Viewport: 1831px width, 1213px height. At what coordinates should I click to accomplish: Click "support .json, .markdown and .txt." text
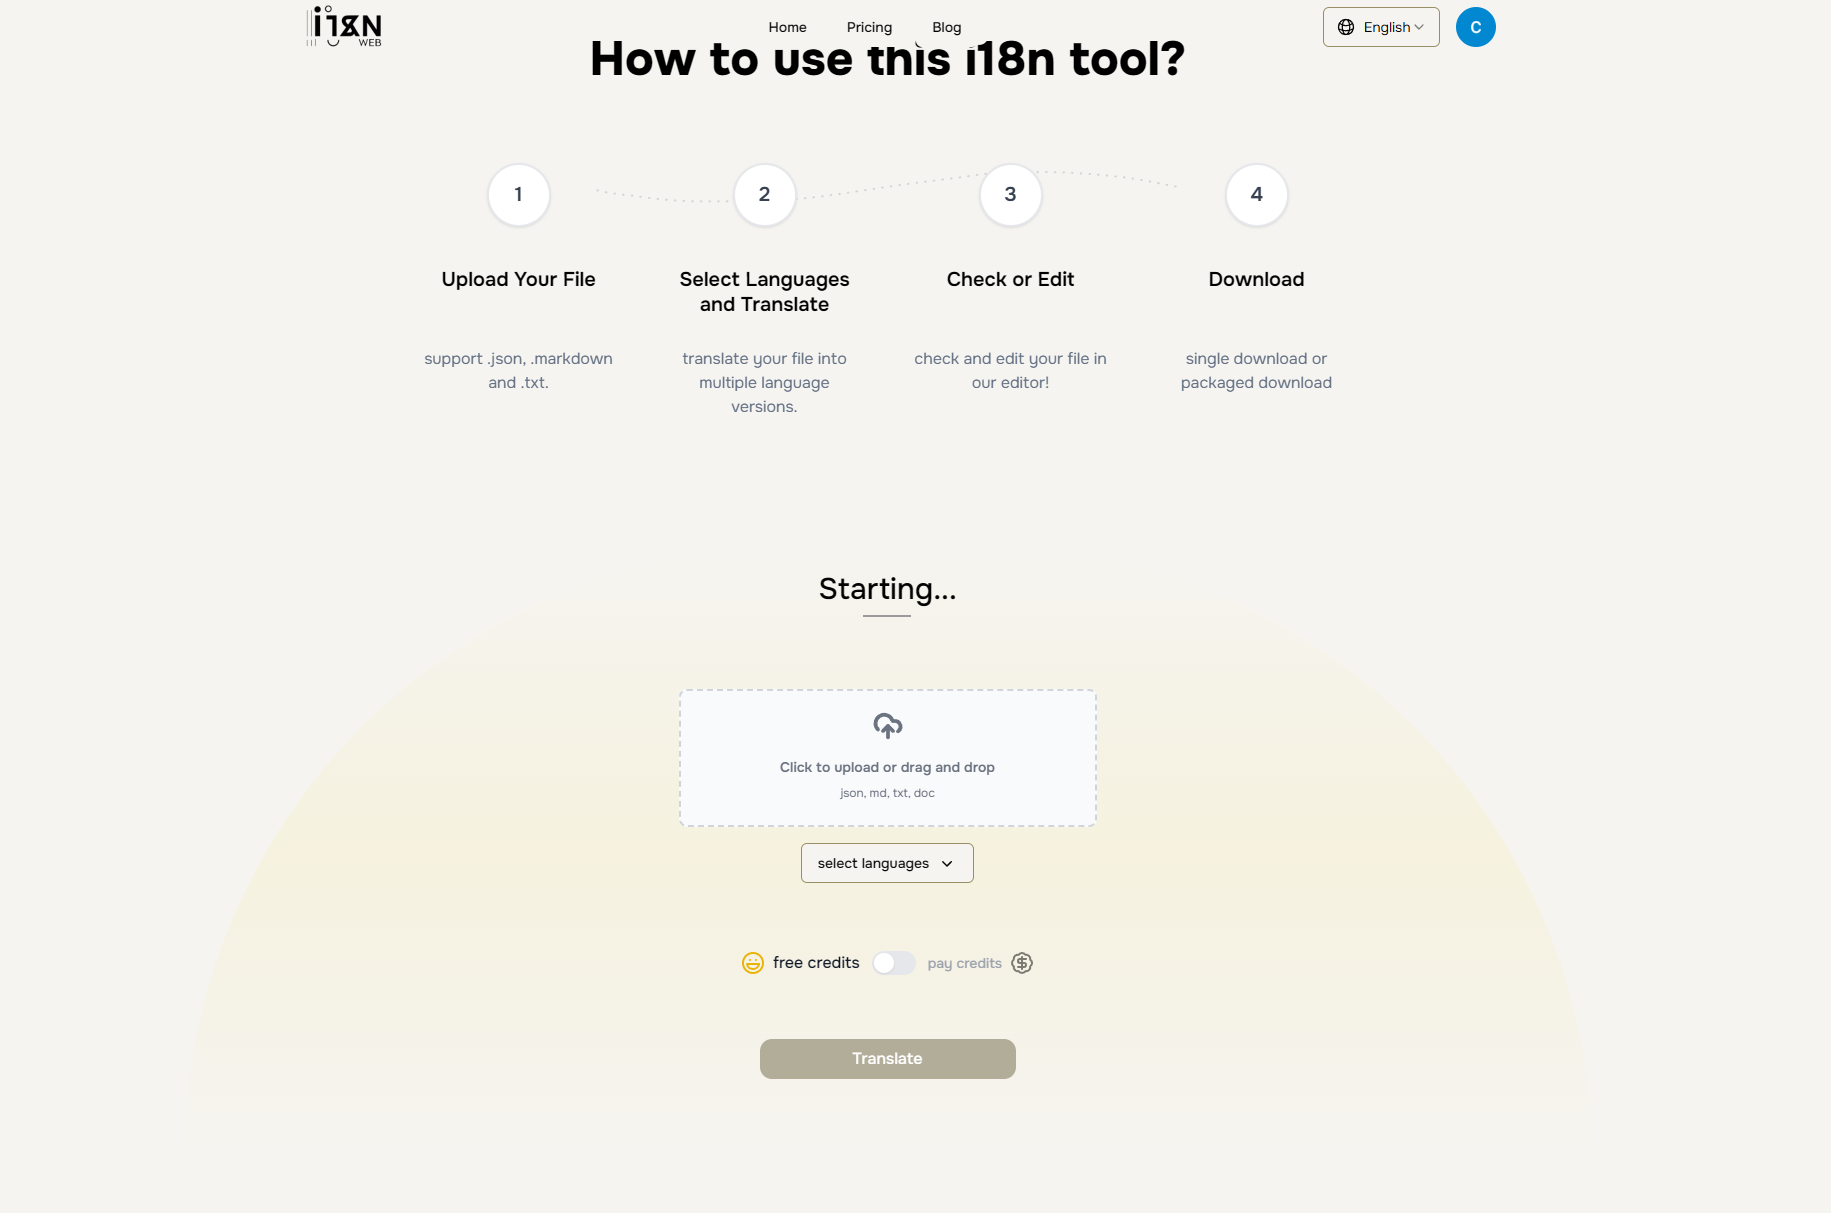[518, 370]
